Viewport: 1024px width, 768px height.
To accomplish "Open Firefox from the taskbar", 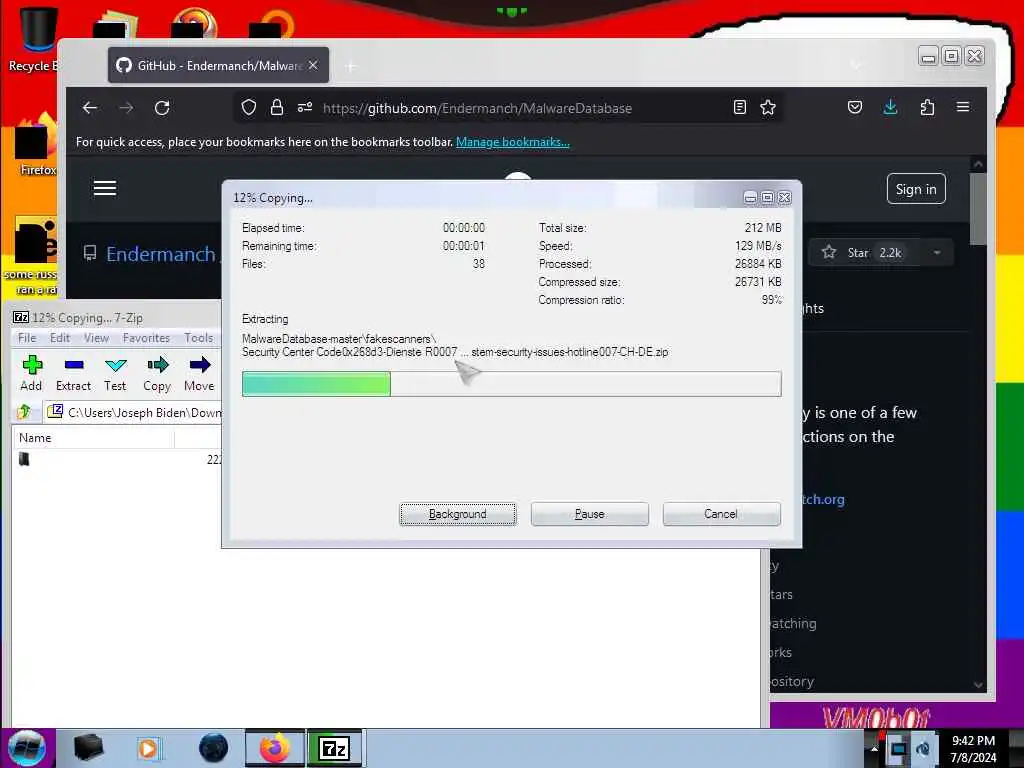I will 275,748.
